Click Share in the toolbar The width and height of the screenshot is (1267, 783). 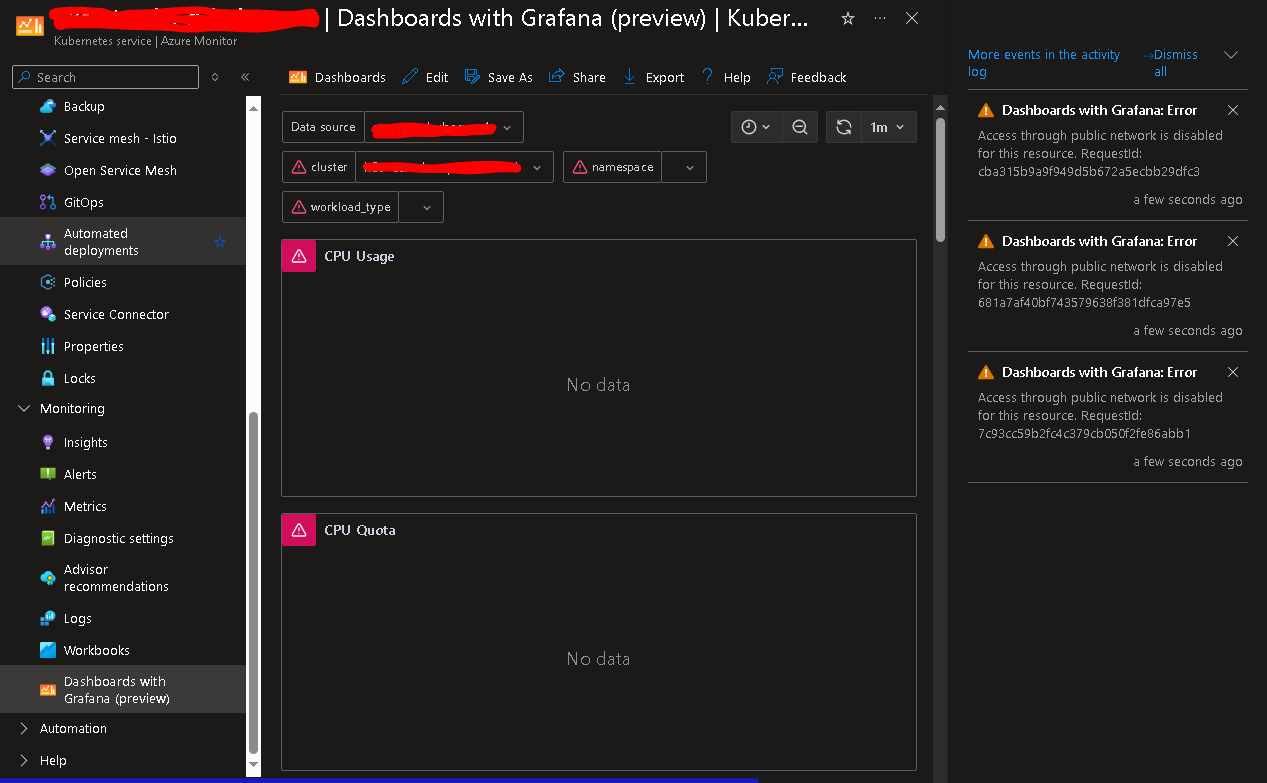tap(577, 77)
